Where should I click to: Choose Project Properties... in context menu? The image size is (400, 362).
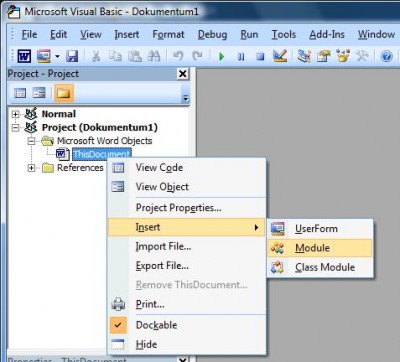187,208
